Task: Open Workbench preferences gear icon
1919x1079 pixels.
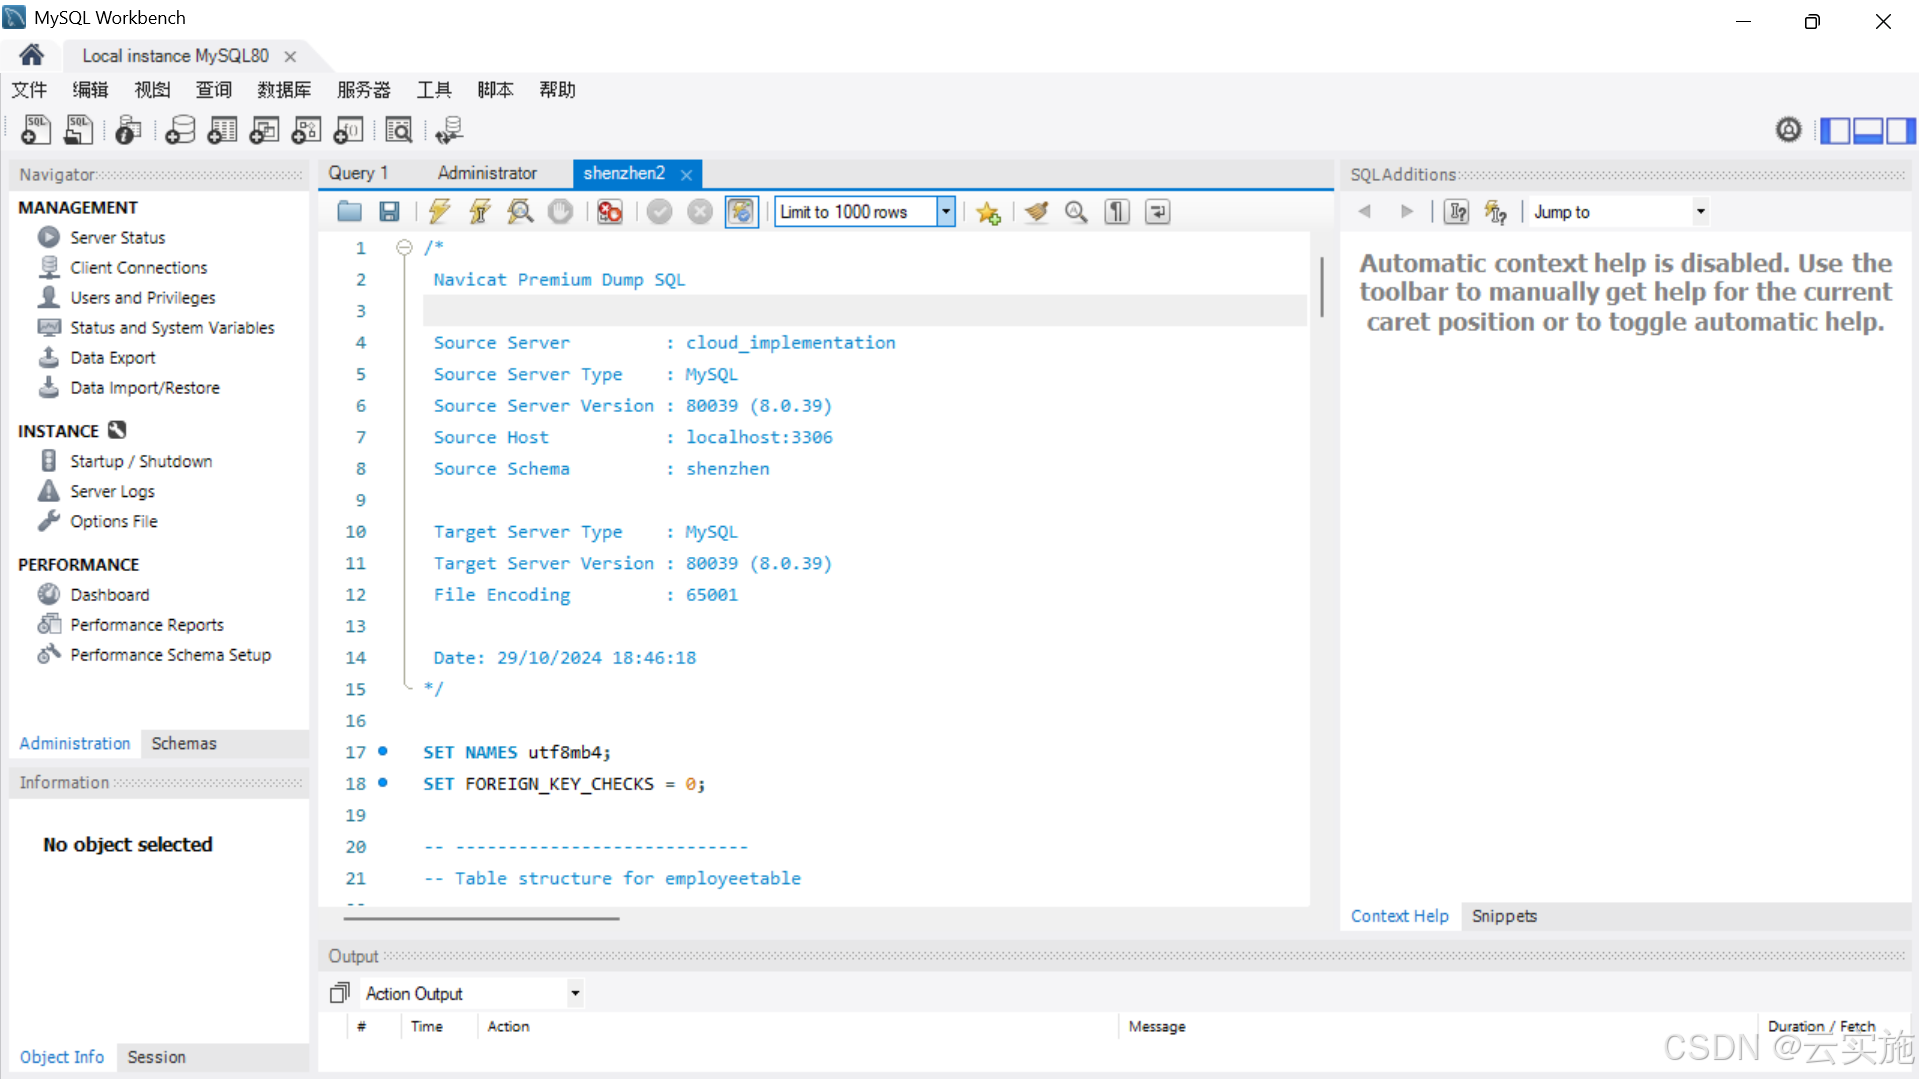Action: (1788, 130)
